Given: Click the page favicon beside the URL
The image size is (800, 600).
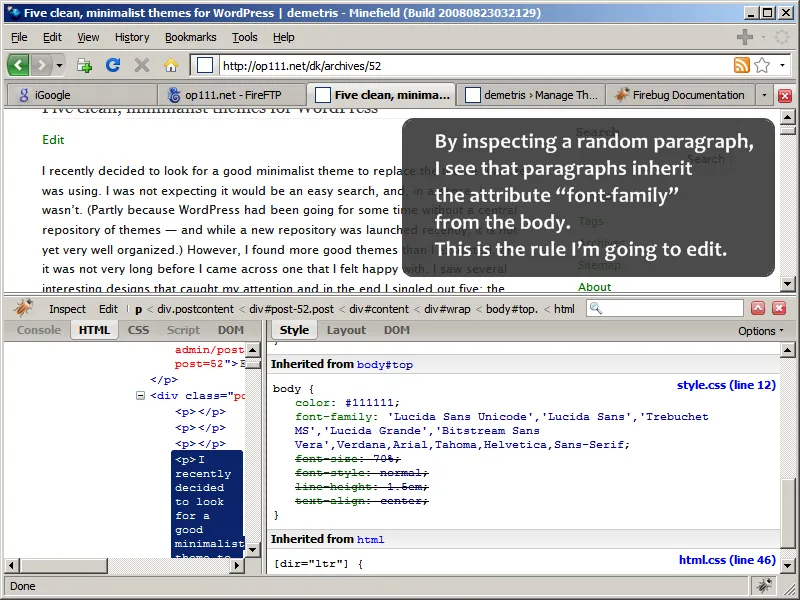Looking at the screenshot, I should [205, 65].
